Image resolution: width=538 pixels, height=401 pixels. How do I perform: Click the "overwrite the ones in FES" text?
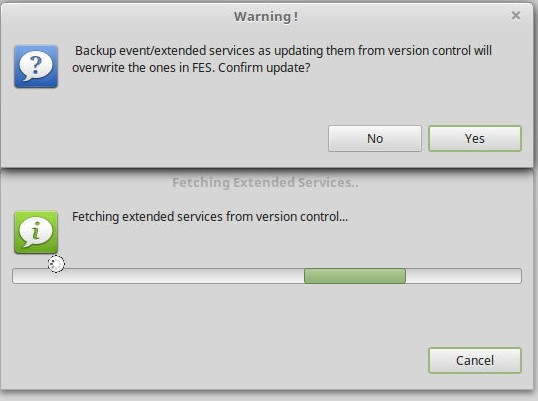[143, 68]
